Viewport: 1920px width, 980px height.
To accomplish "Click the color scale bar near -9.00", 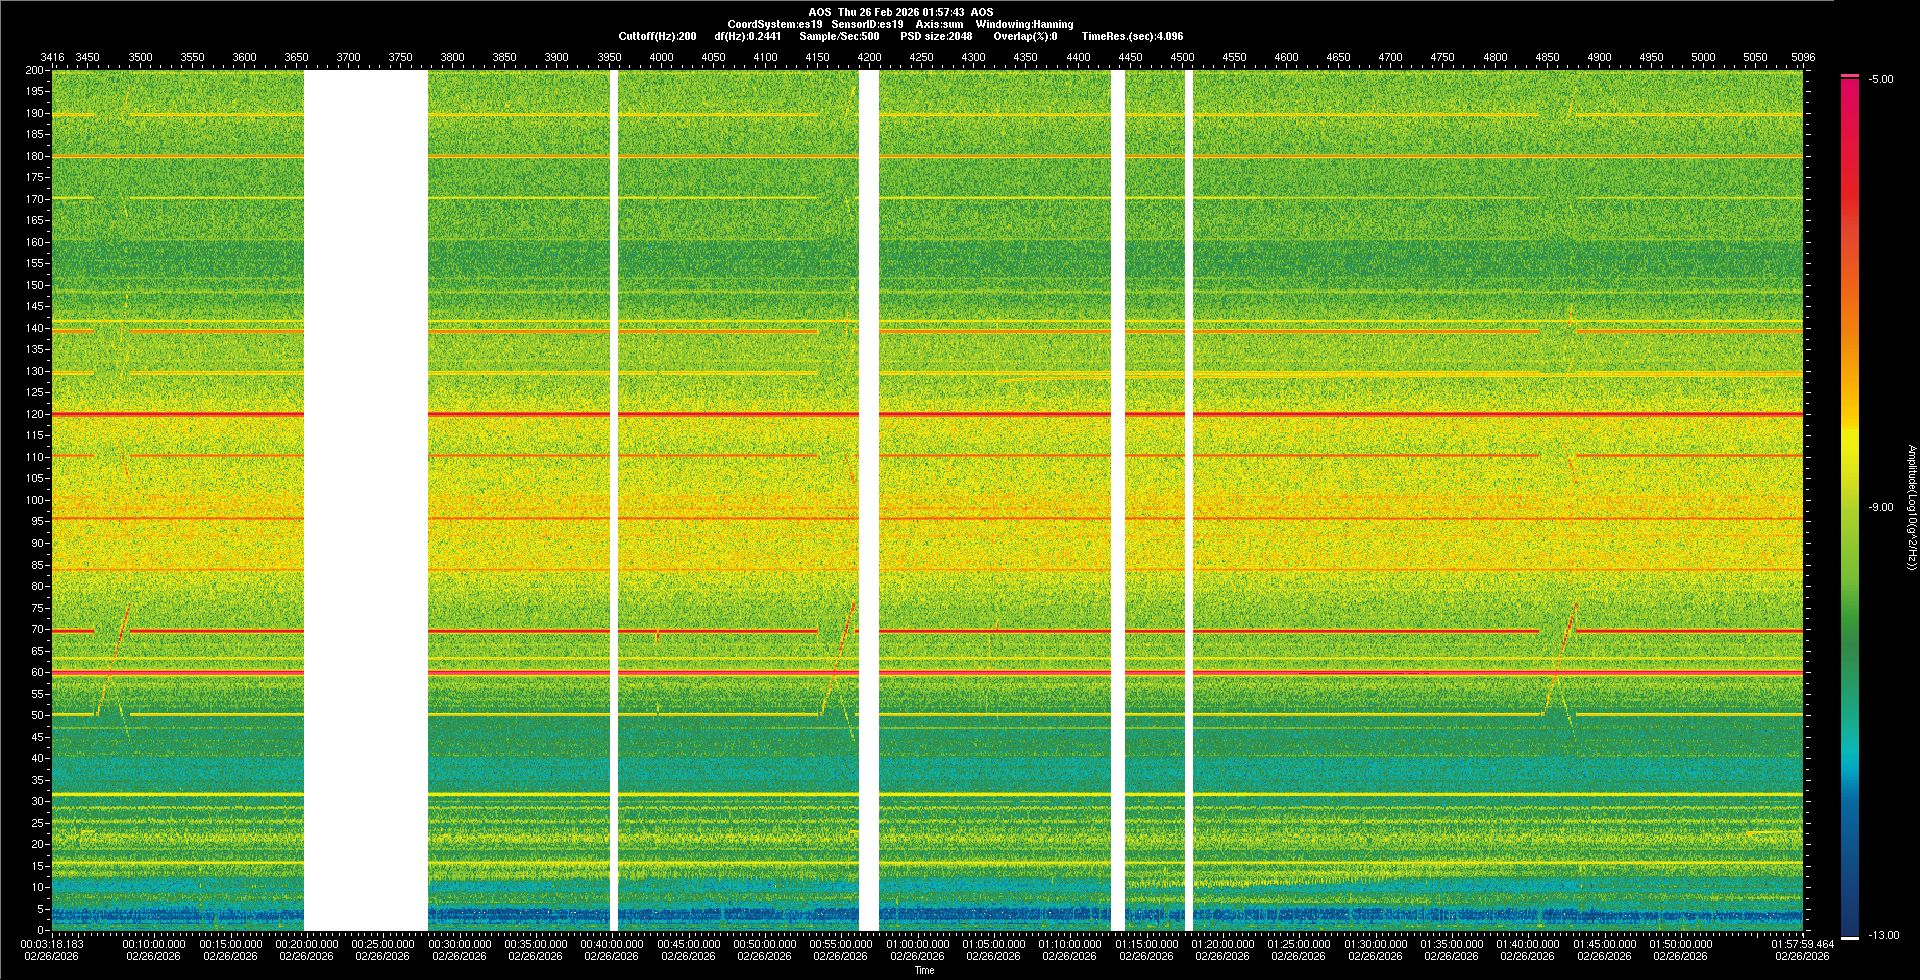I will click(x=1850, y=507).
